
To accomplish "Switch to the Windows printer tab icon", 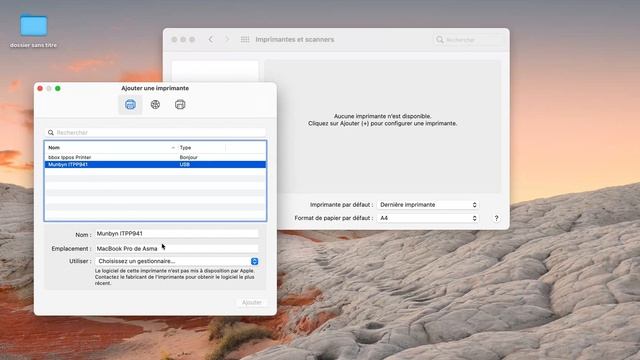I will pos(180,104).
